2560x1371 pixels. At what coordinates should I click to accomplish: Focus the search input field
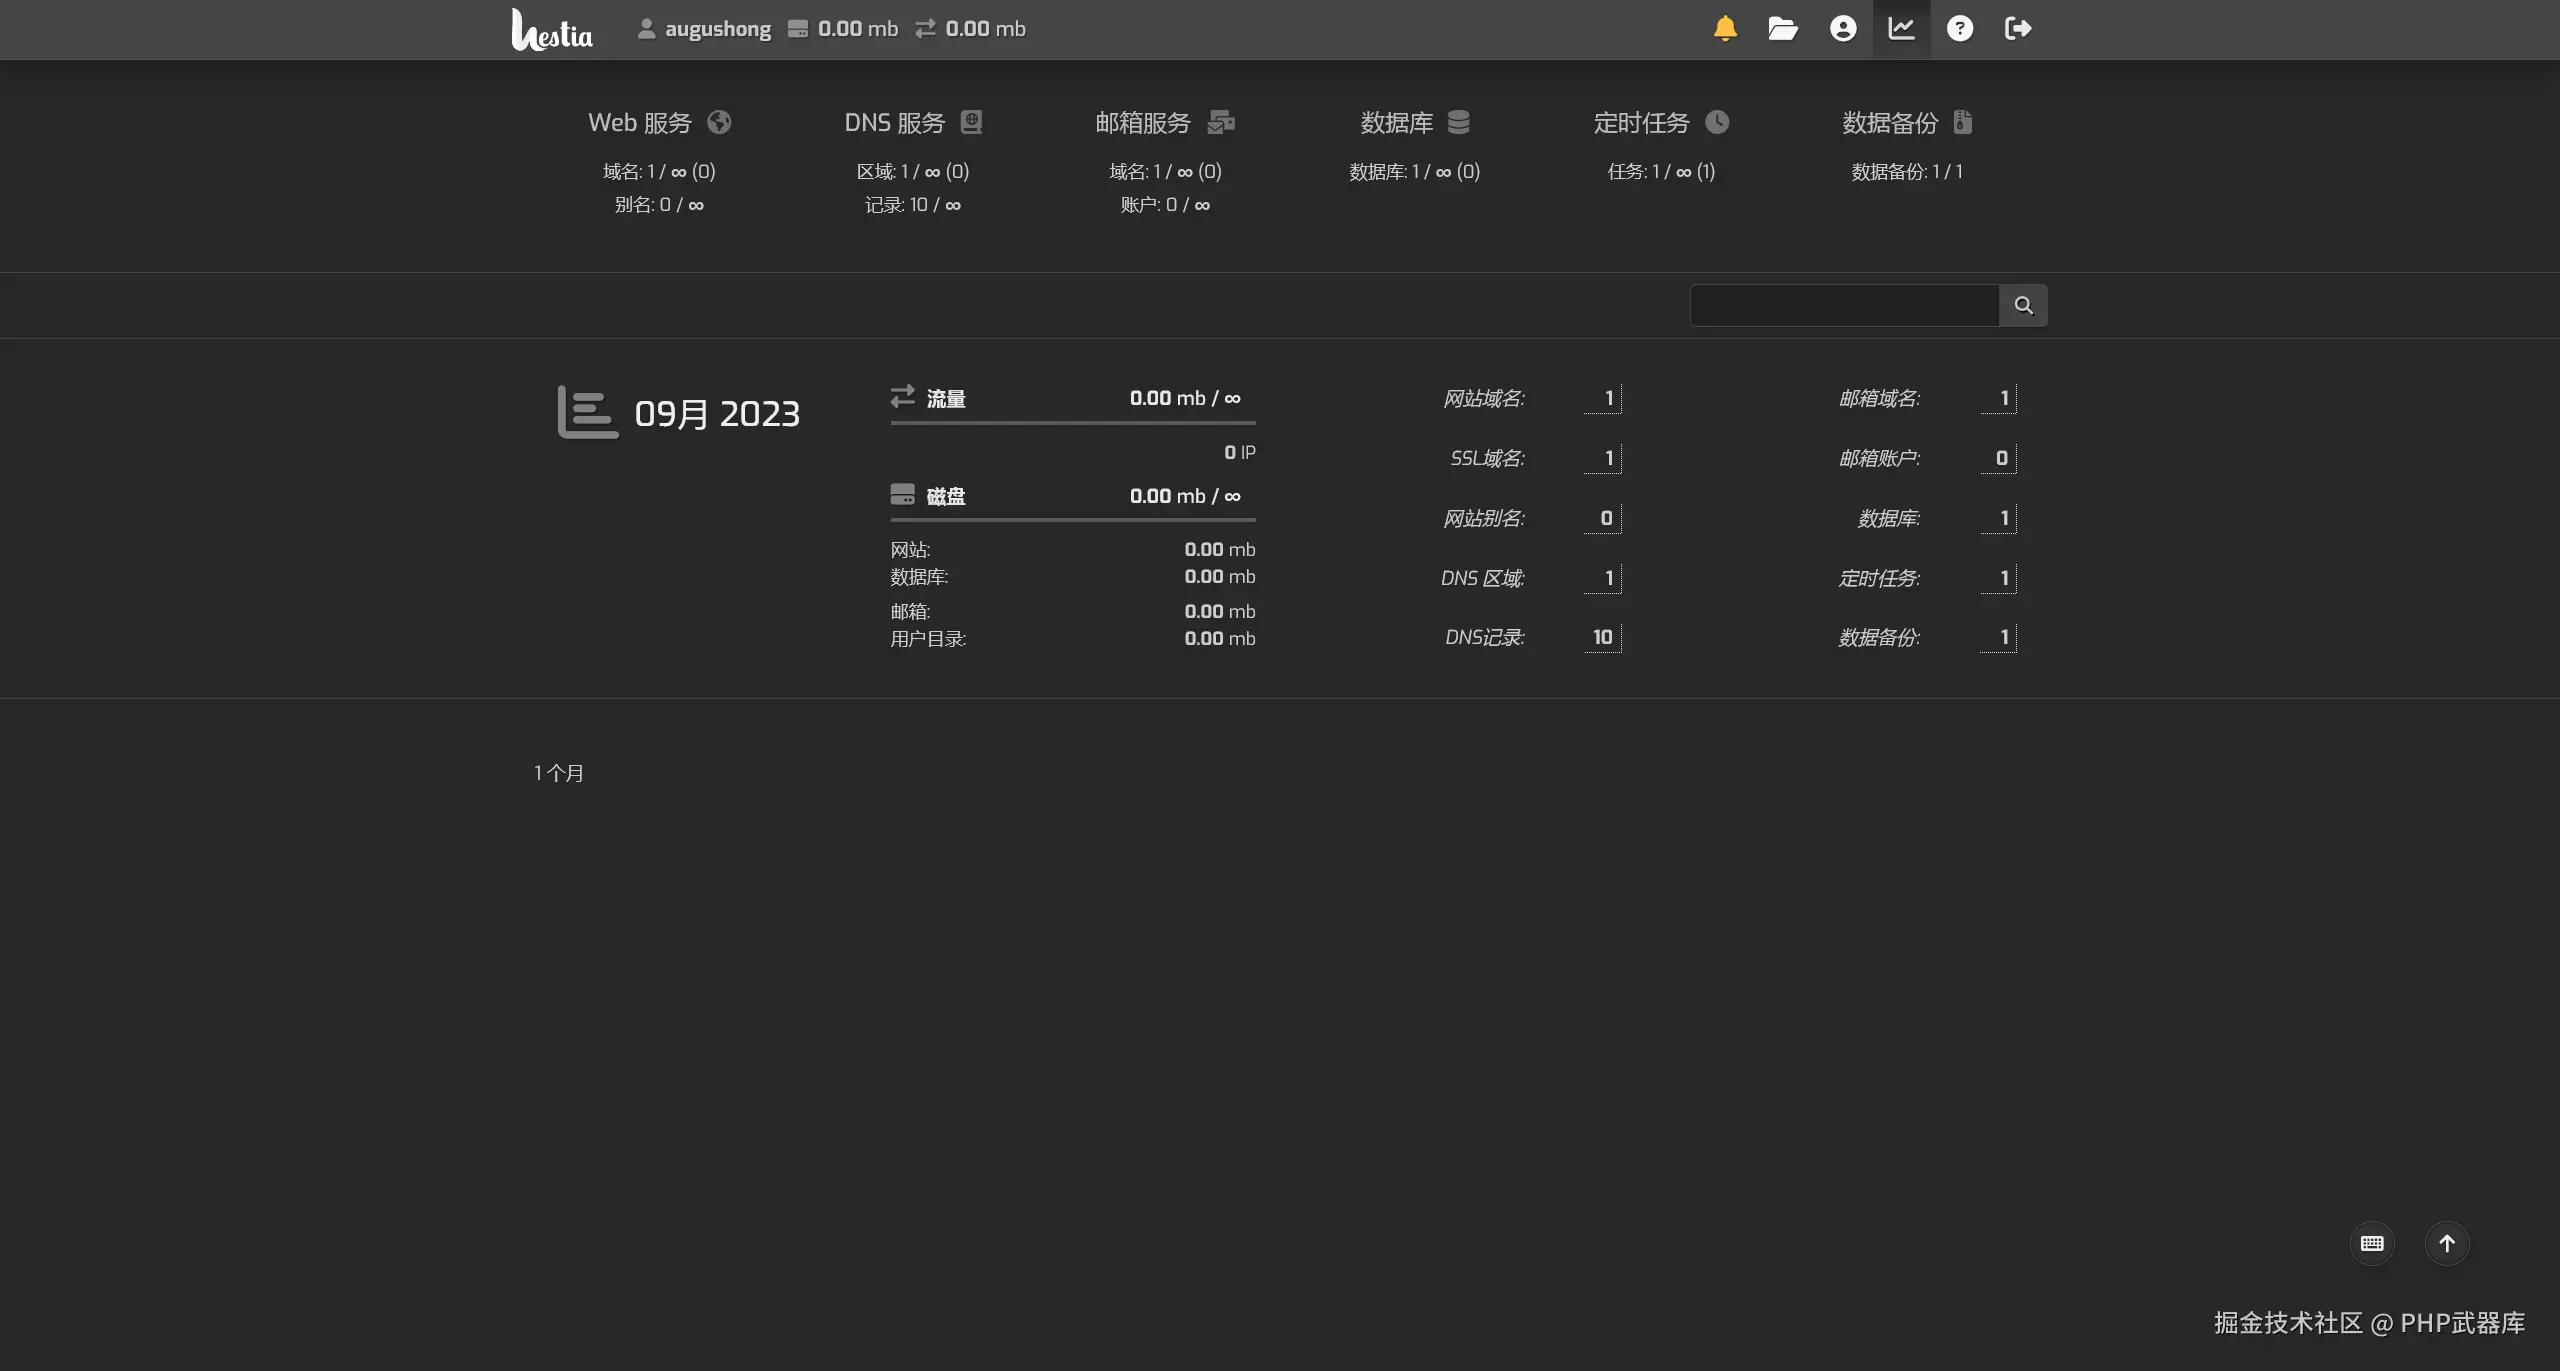point(1844,306)
